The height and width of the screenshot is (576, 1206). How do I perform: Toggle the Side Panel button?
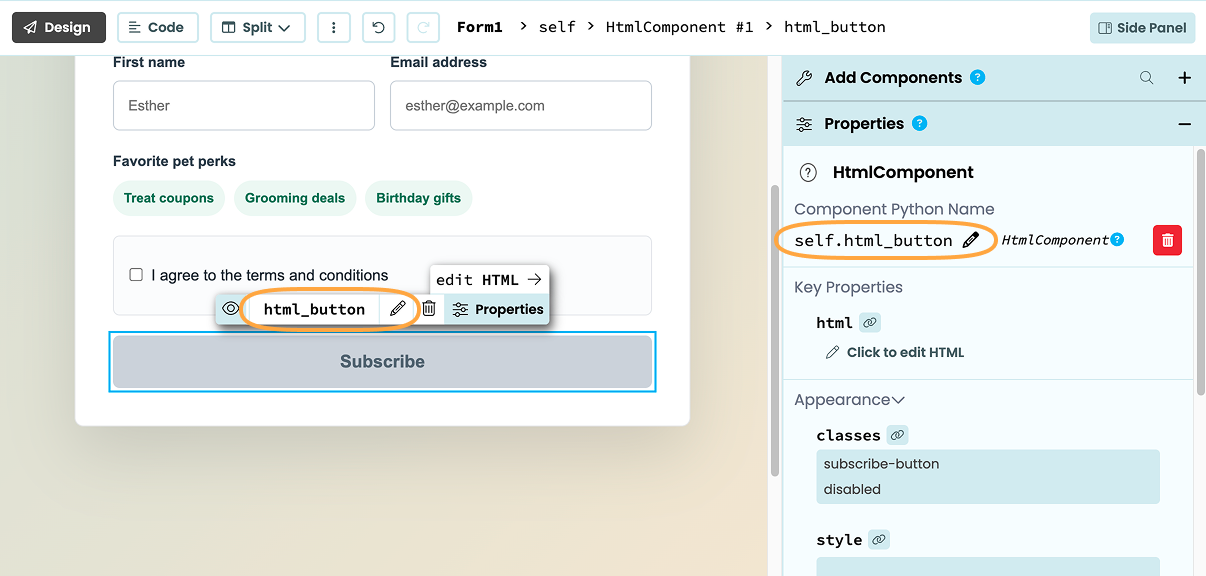coord(1142,28)
